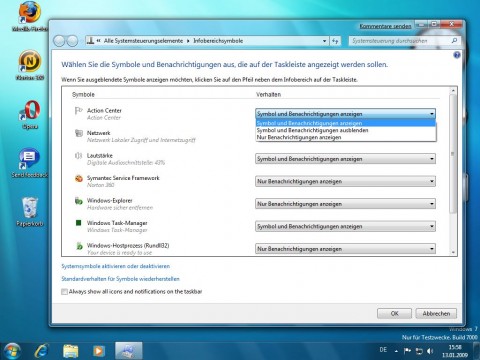Click Infobereichsymbole breadcrumb
Image resolution: width=480 pixels, height=360 pixels.
point(218,41)
